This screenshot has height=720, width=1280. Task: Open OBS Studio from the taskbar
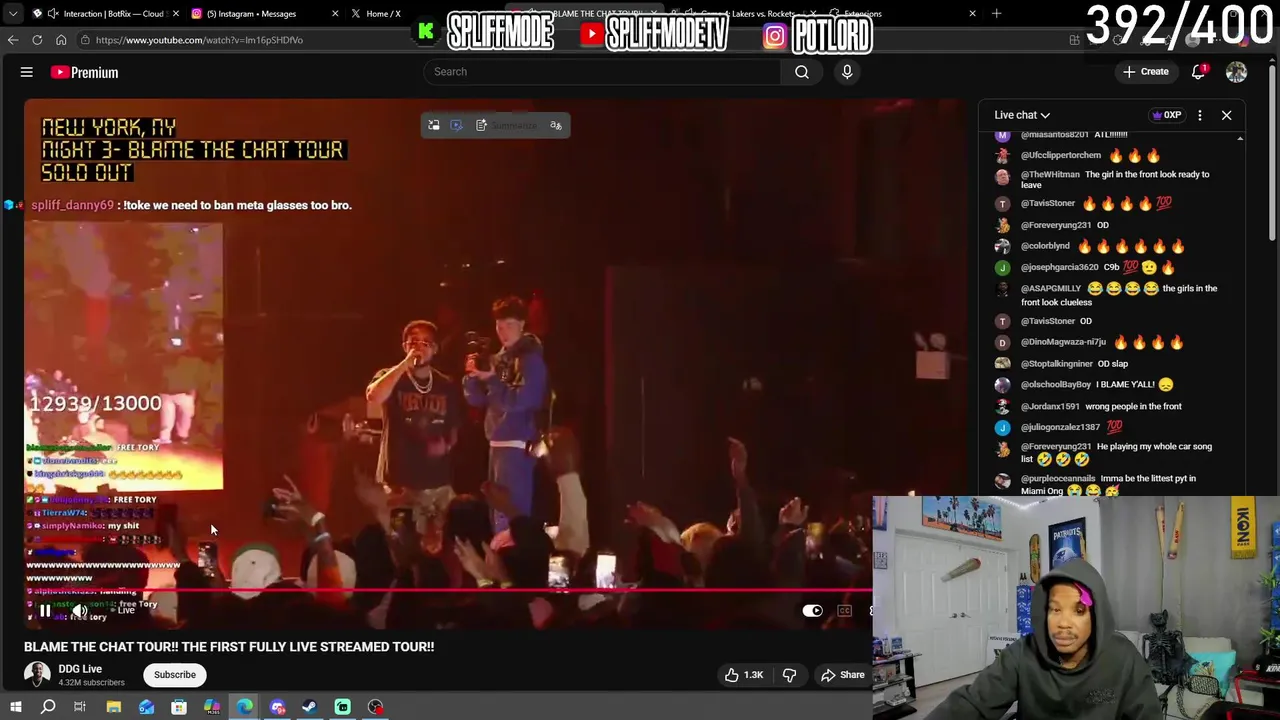pyautogui.click(x=376, y=707)
